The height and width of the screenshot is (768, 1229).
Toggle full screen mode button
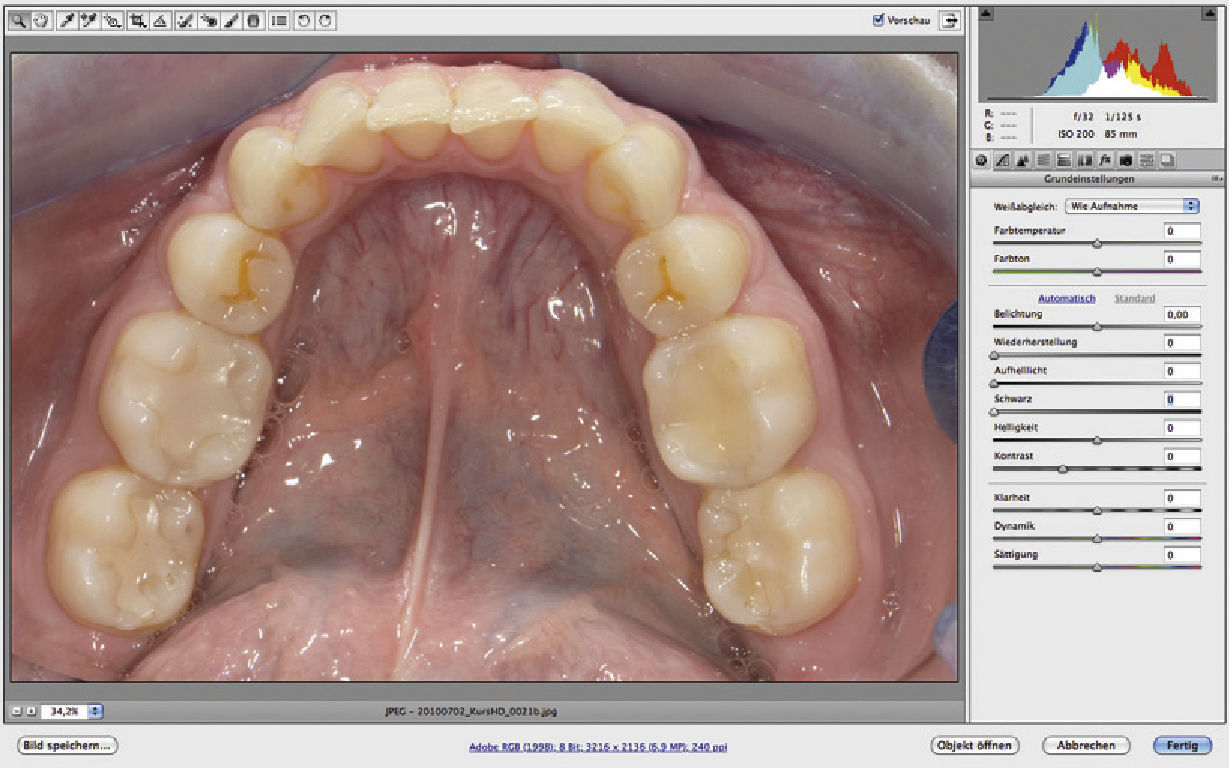click(946, 20)
